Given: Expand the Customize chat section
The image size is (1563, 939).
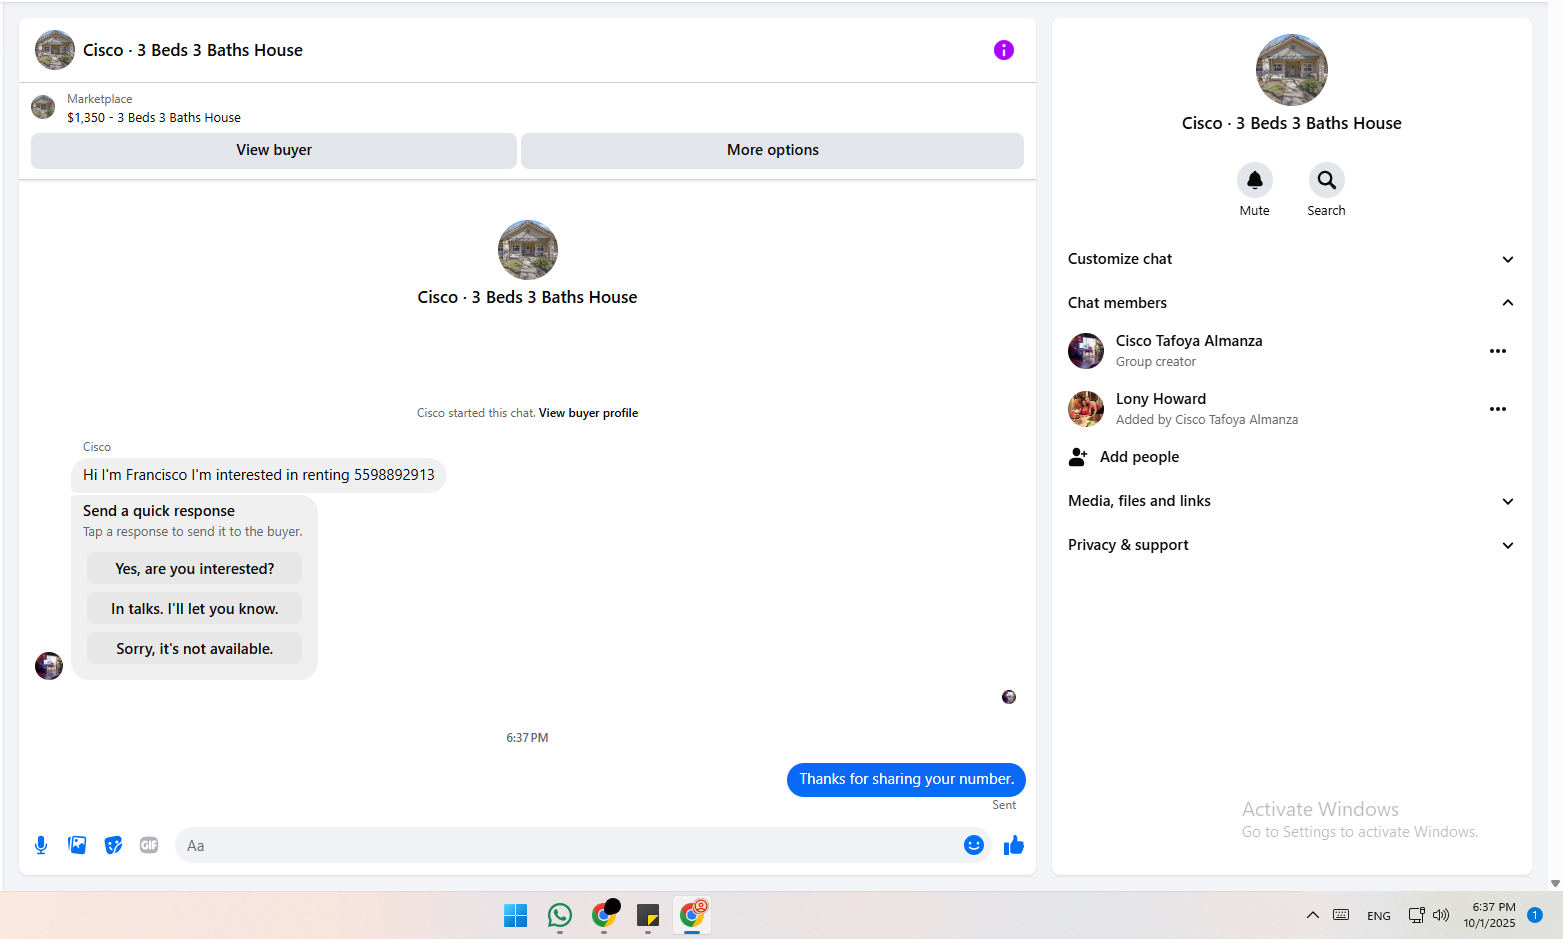Looking at the screenshot, I should point(1292,259).
